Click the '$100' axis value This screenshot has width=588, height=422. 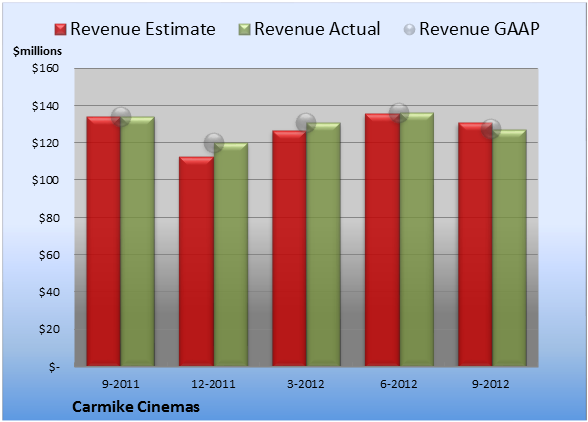pyautogui.click(x=45, y=180)
